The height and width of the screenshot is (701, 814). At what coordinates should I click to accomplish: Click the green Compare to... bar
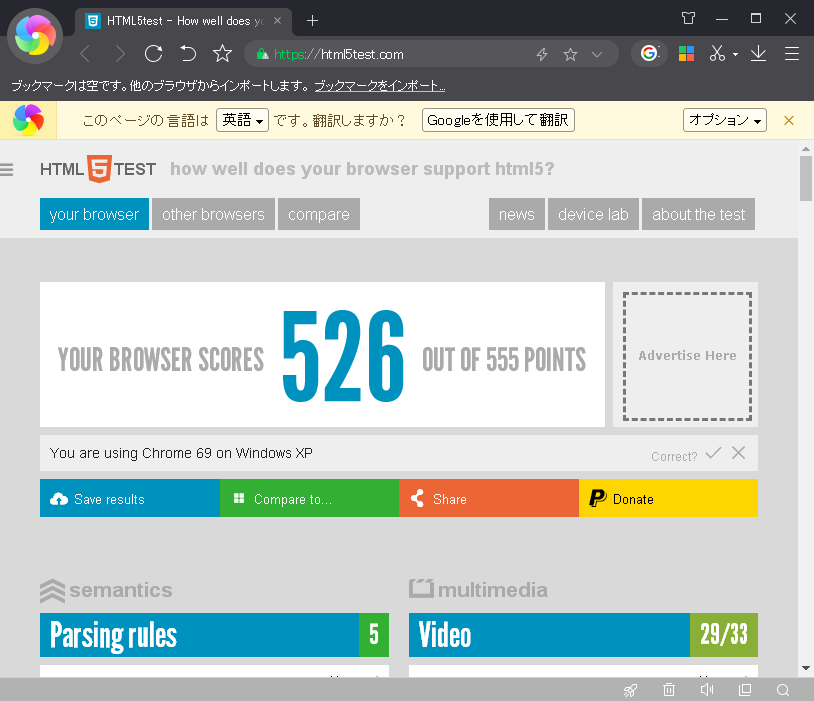pos(309,498)
